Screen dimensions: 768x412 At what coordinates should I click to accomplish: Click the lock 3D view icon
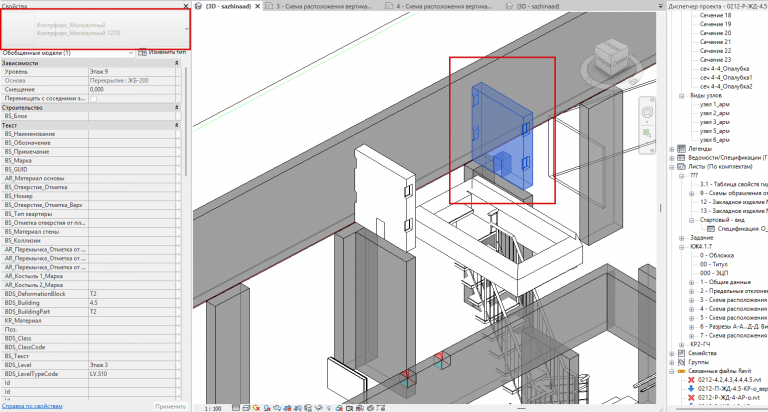click(x=308, y=408)
